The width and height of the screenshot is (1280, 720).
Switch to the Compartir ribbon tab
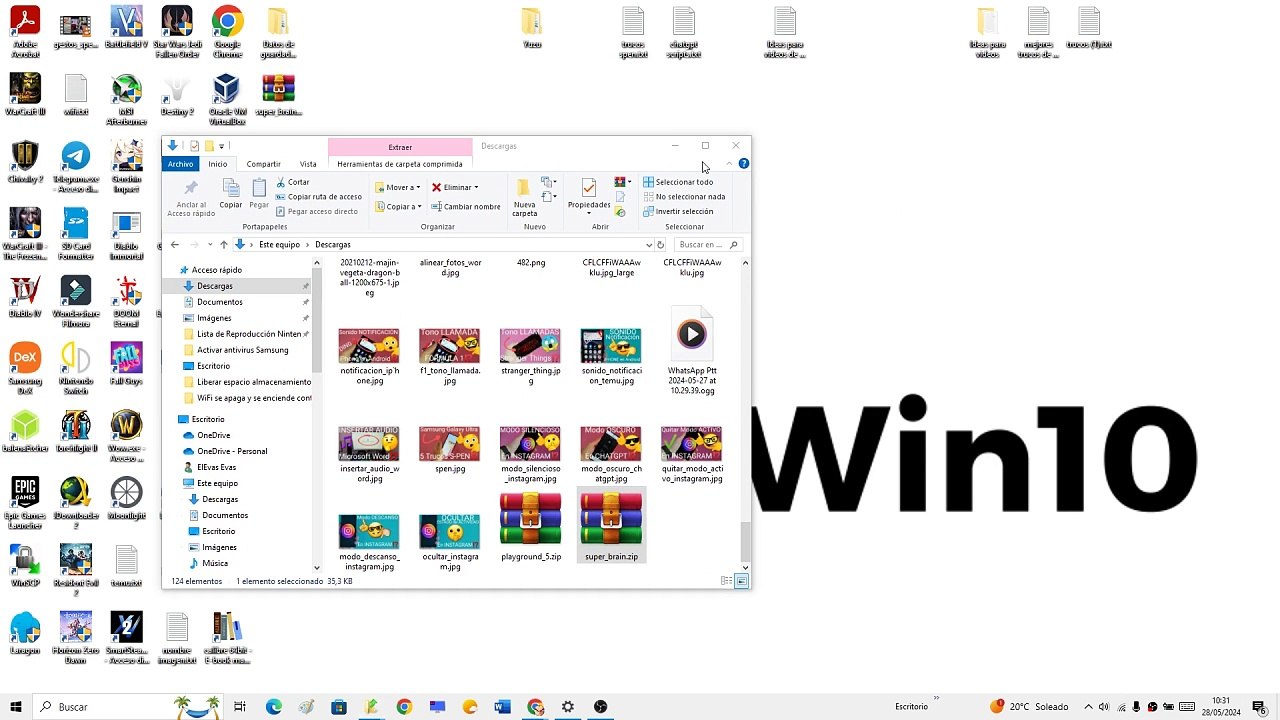coord(264,164)
